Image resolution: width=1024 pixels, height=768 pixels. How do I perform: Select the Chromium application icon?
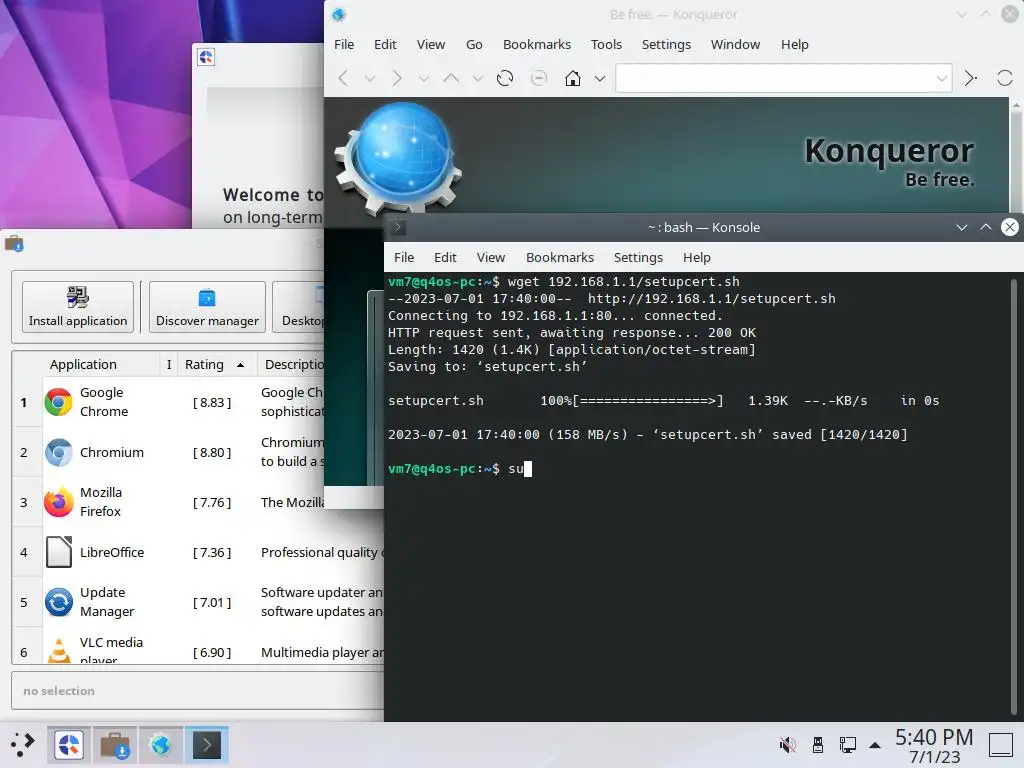(x=59, y=453)
